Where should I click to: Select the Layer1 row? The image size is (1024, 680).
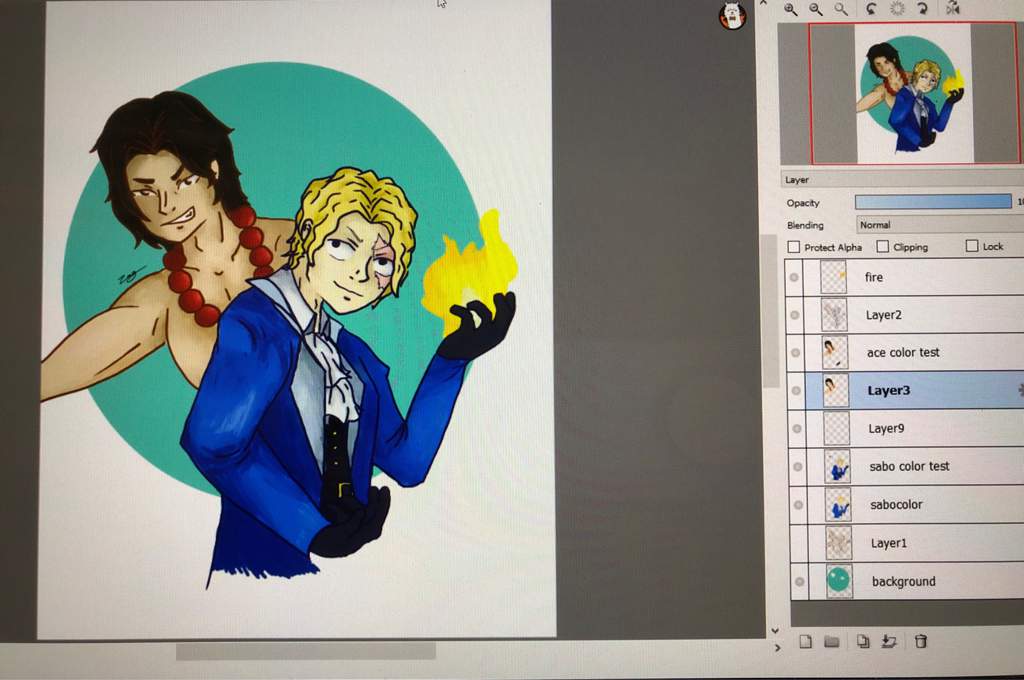click(x=908, y=543)
